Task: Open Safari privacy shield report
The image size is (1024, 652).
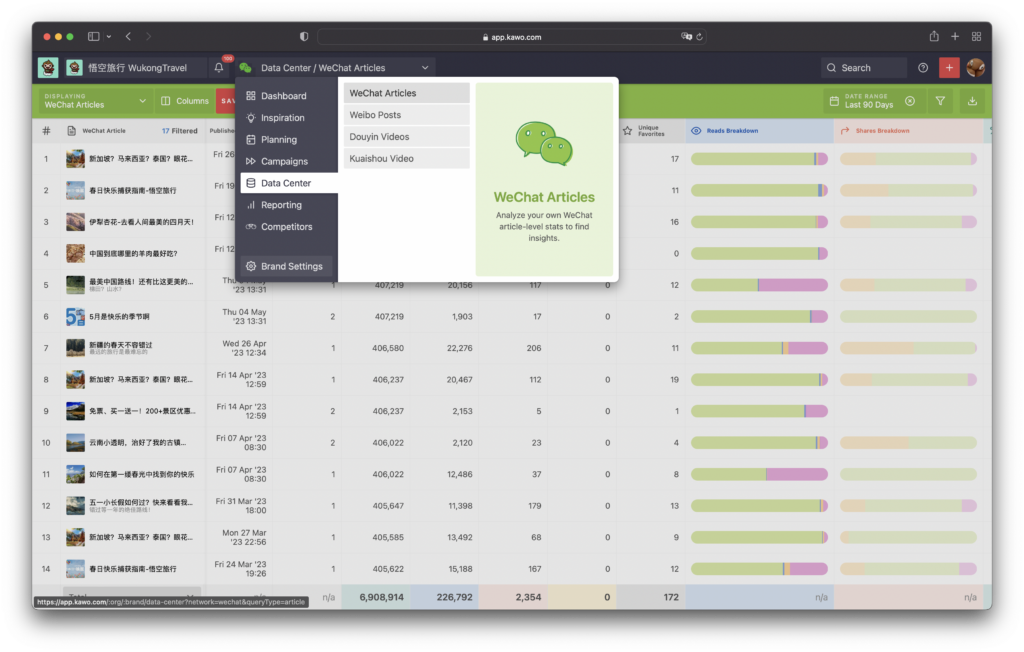Action: pos(304,37)
